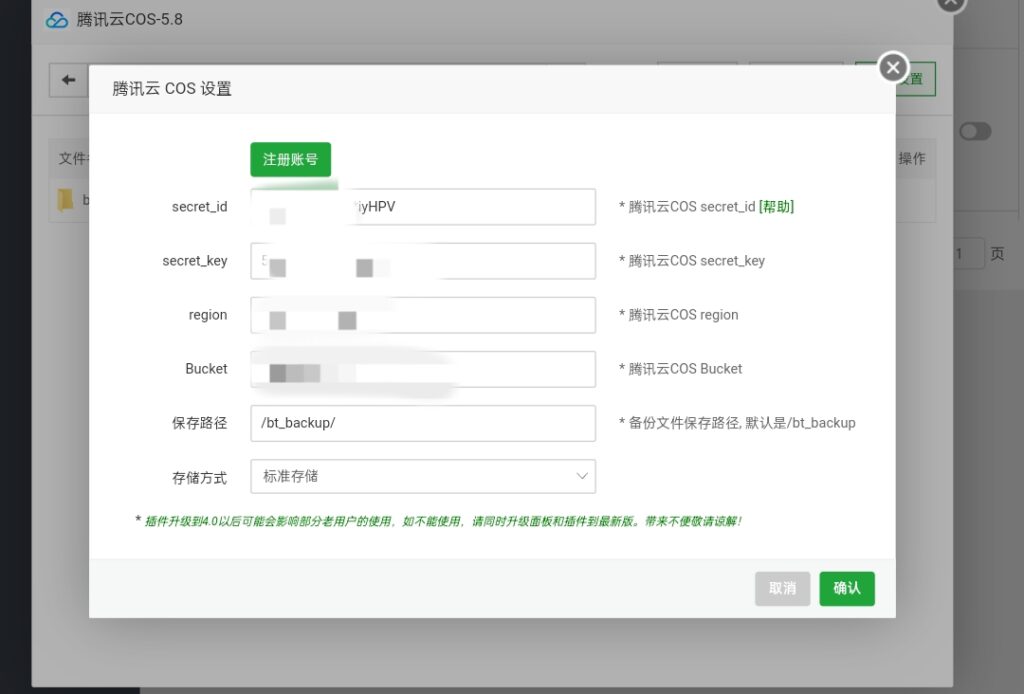
Task: Click the 腾讯云COS-5.8 window title
Action: click(x=129, y=20)
